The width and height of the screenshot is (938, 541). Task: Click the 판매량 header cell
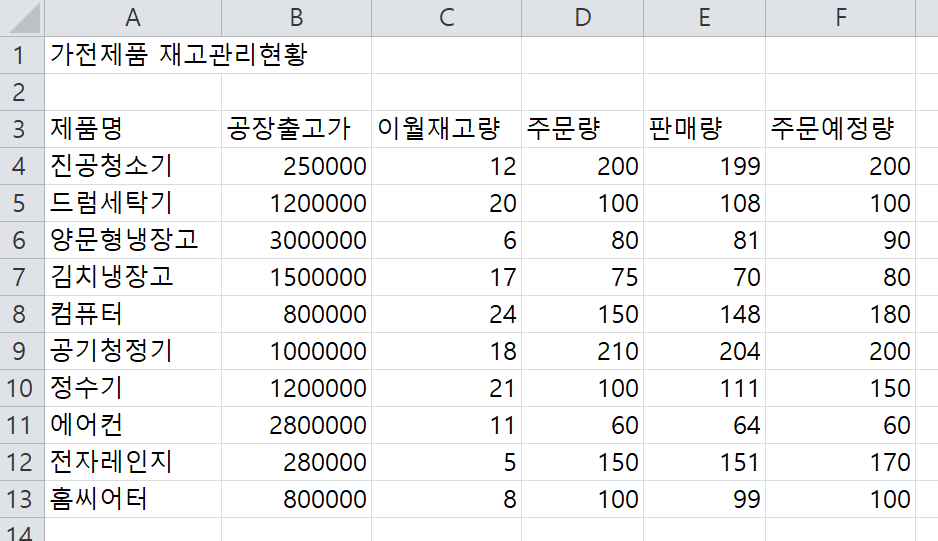[x=705, y=129]
